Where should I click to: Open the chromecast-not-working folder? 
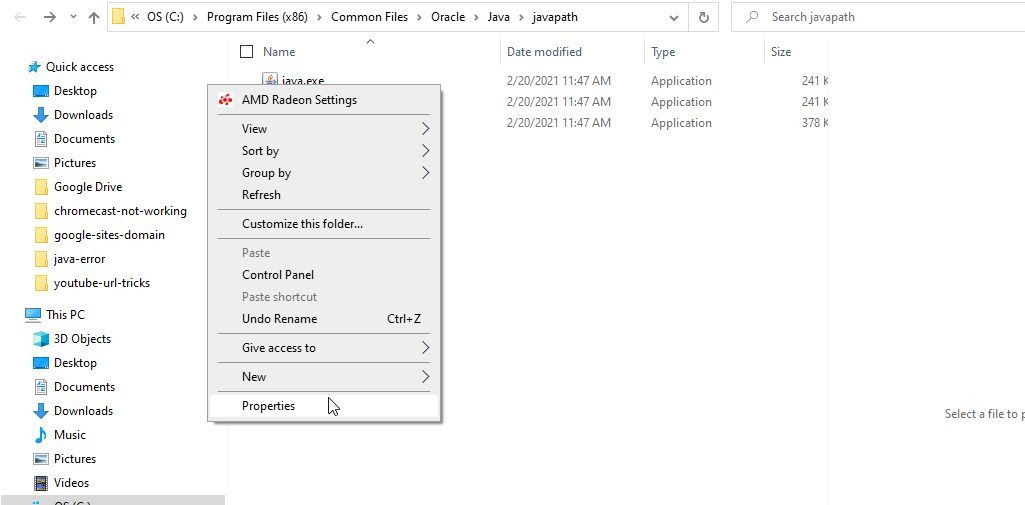(x=120, y=211)
